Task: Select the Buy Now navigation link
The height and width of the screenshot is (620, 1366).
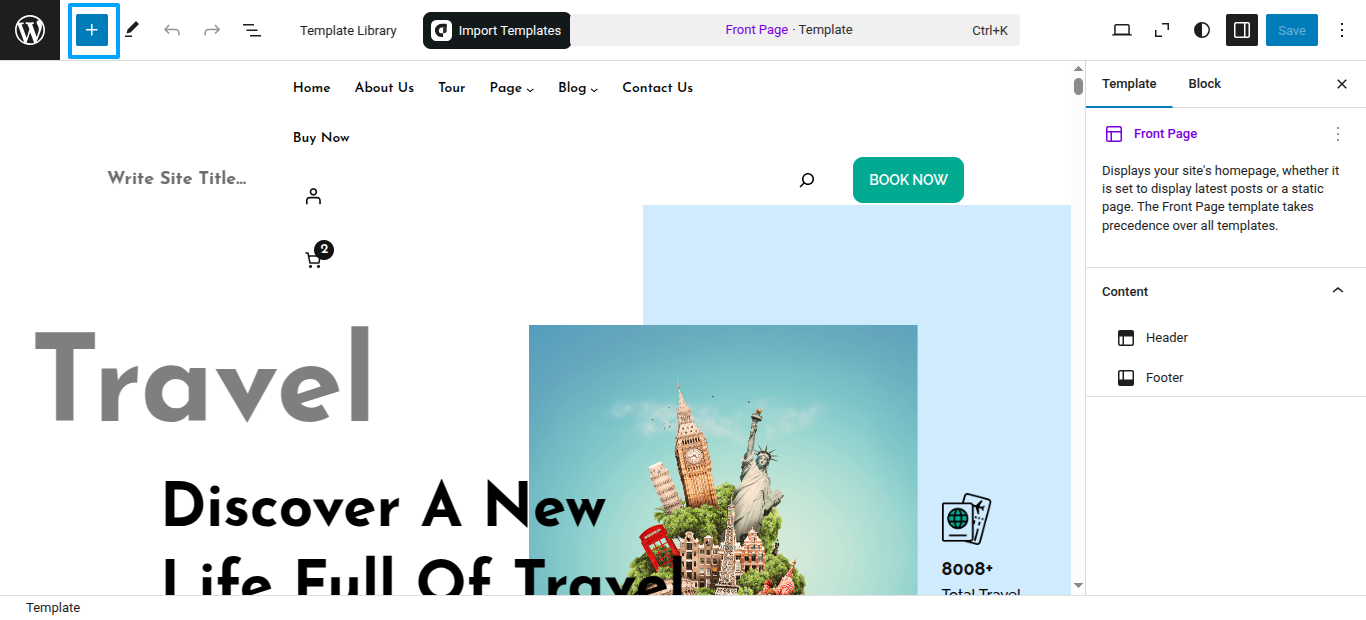Action: pos(321,138)
